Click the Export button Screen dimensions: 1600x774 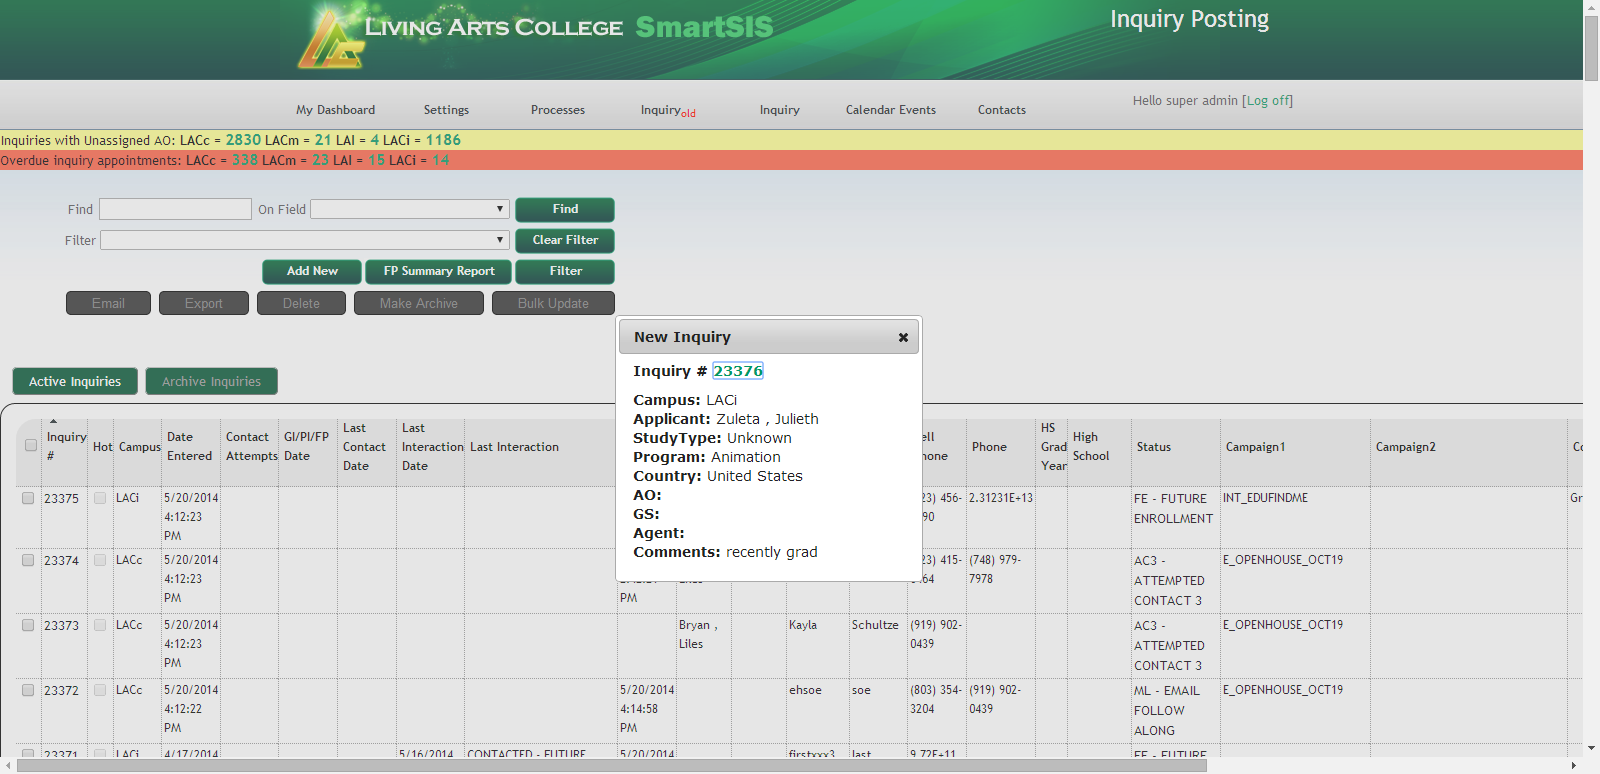204,303
